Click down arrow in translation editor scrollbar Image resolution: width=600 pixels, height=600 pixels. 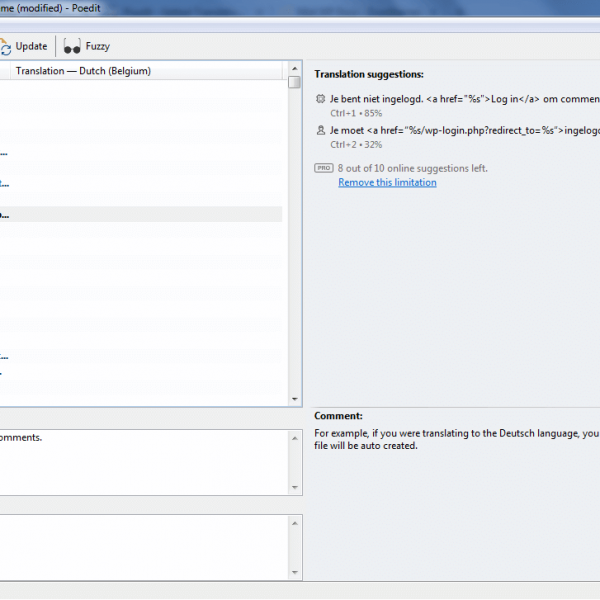[x=294, y=572]
